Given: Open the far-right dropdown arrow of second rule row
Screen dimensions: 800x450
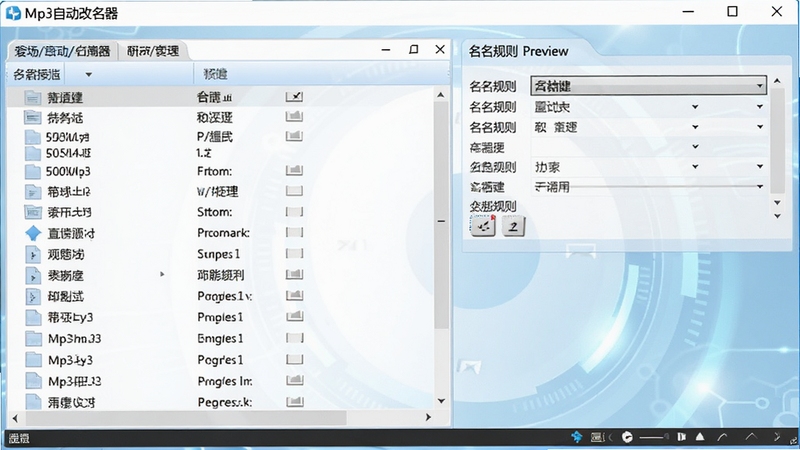Looking at the screenshot, I should coord(760,107).
